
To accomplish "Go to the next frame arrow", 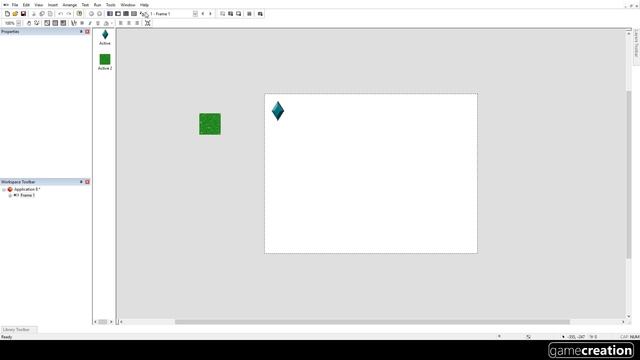I will [210, 14].
